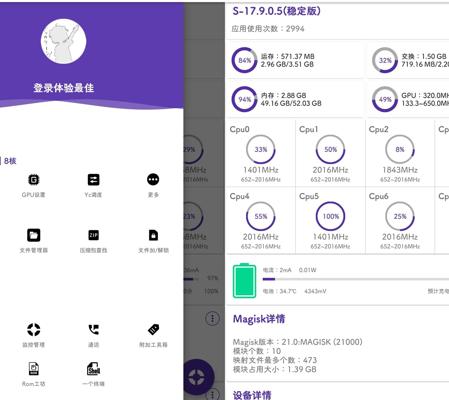Tap the 应用使用次数:2994 line
The image size is (449, 400).
(268, 29)
